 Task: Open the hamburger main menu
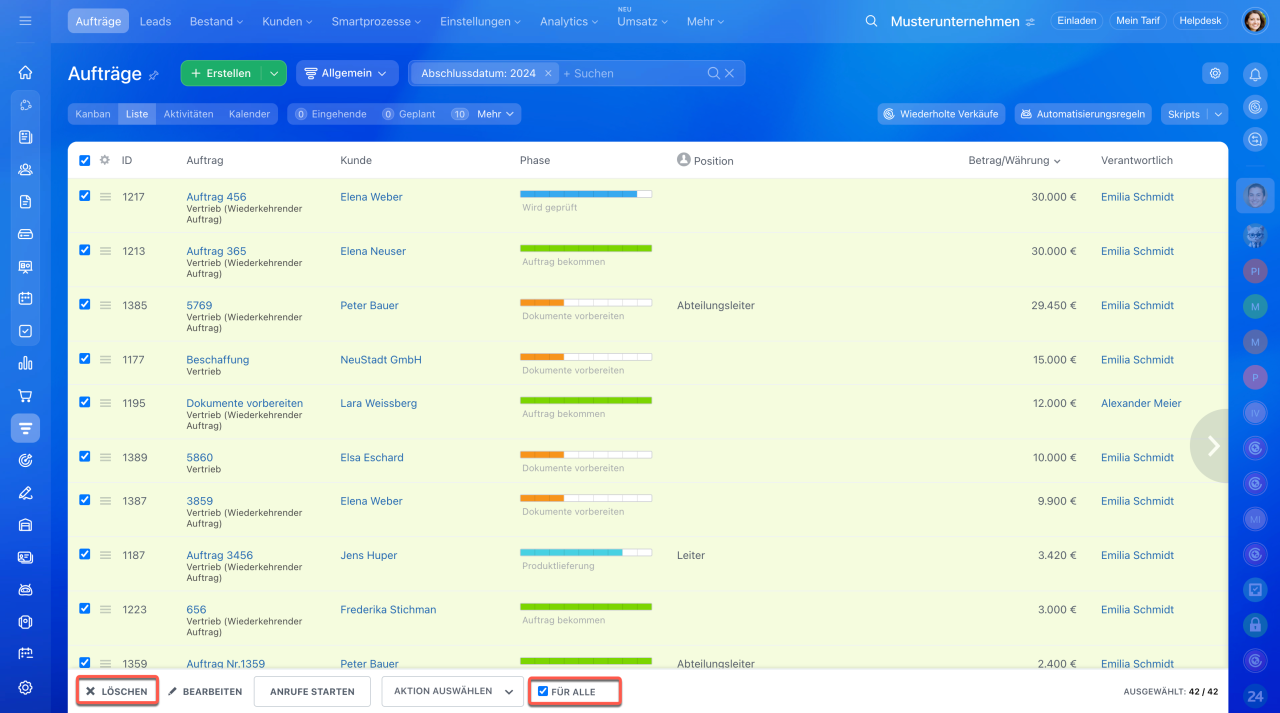pyautogui.click(x=25, y=21)
